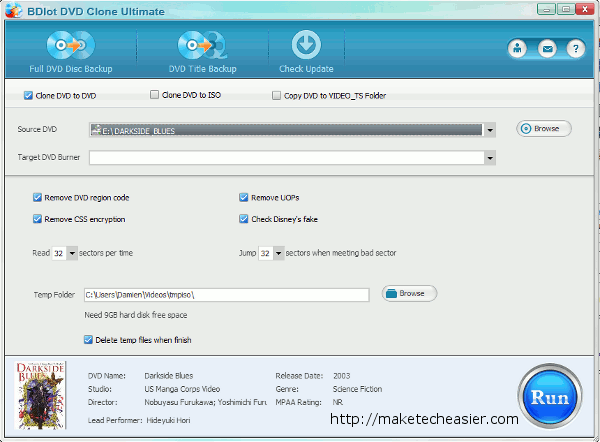Image resolution: width=600 pixels, height=442 pixels.
Task: Click Browse next to Source DVD
Action: (x=544, y=129)
